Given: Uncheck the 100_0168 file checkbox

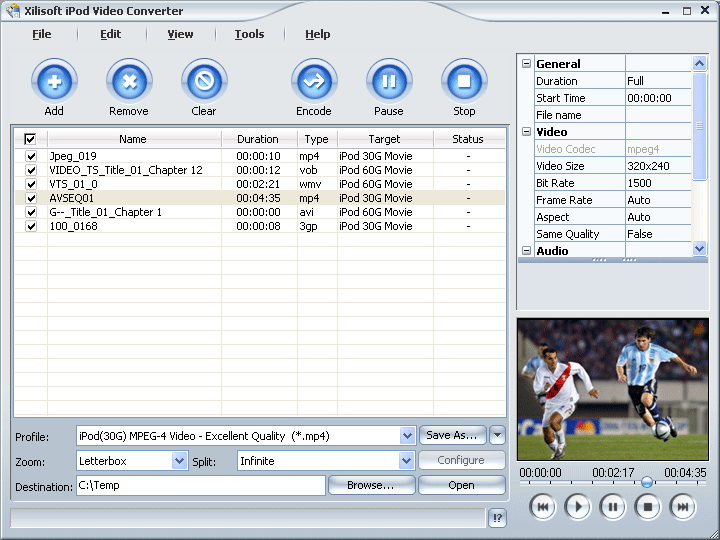Looking at the screenshot, I should (x=31, y=226).
